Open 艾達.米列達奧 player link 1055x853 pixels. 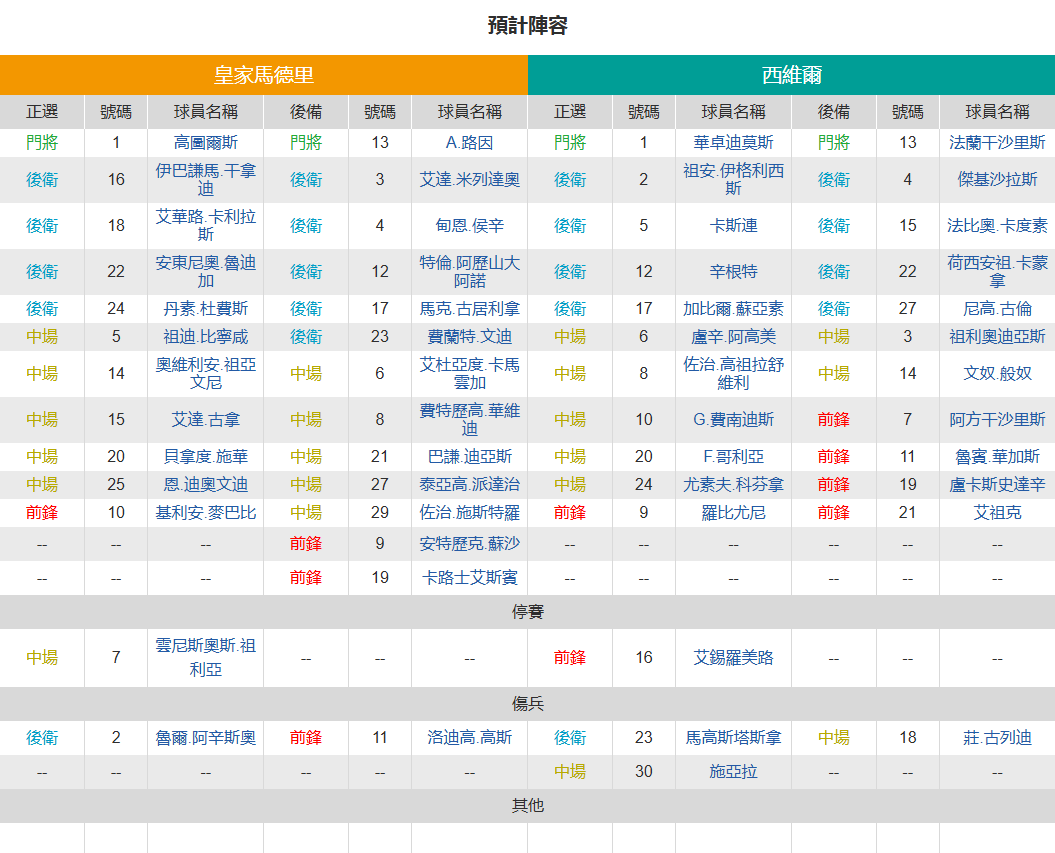coord(469,180)
